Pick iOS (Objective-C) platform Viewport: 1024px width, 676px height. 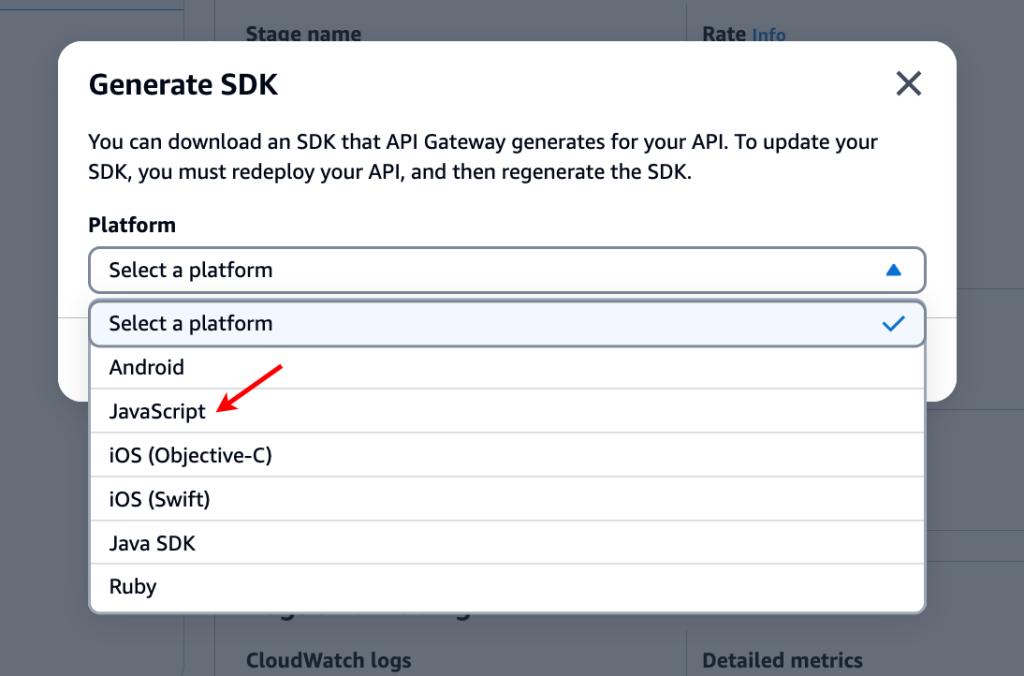click(507, 455)
